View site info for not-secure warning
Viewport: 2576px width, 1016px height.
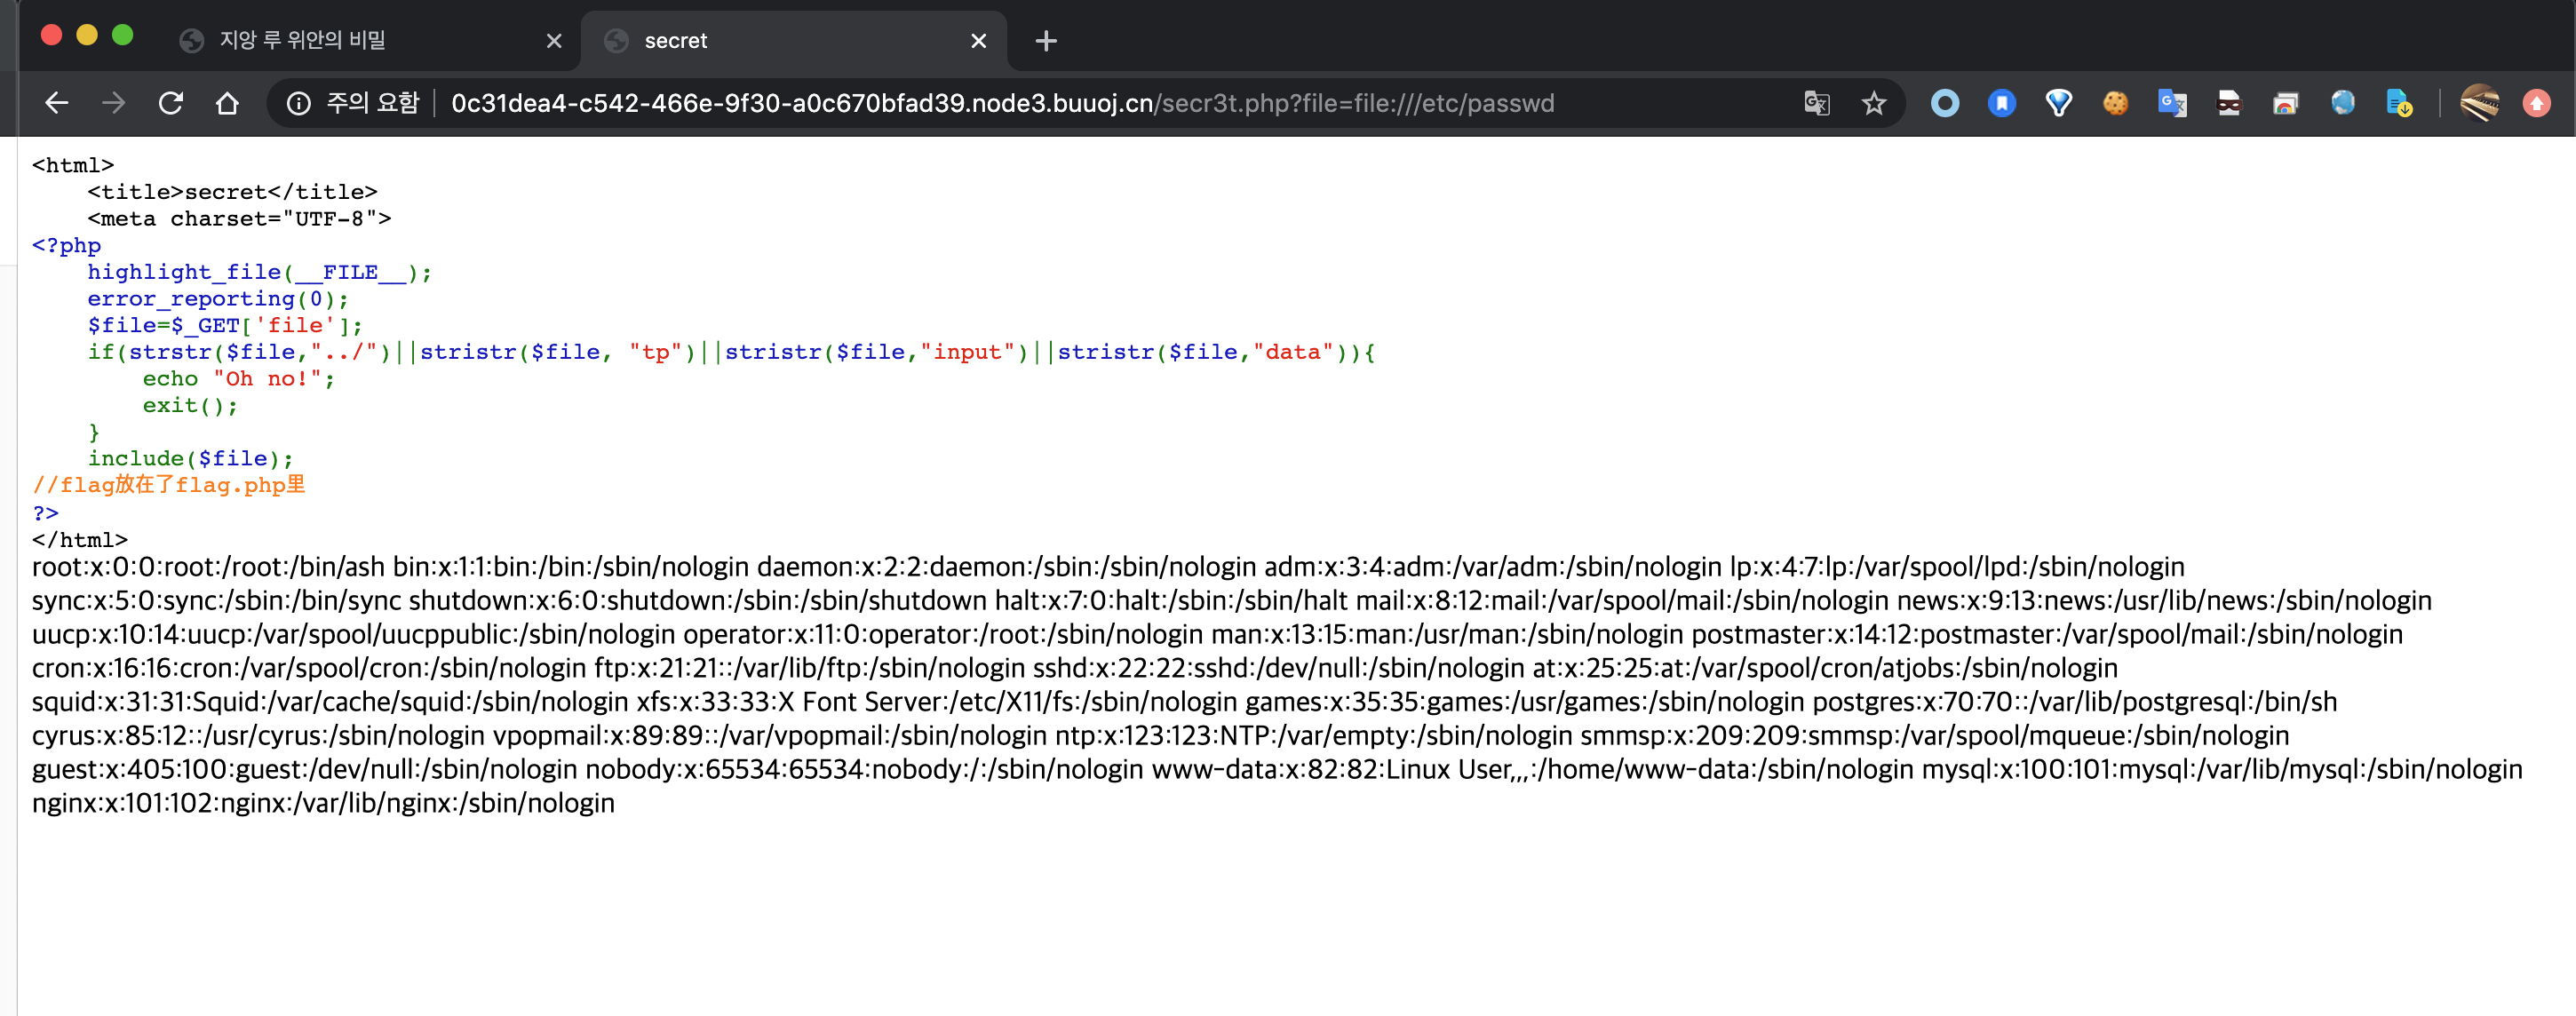click(x=298, y=103)
